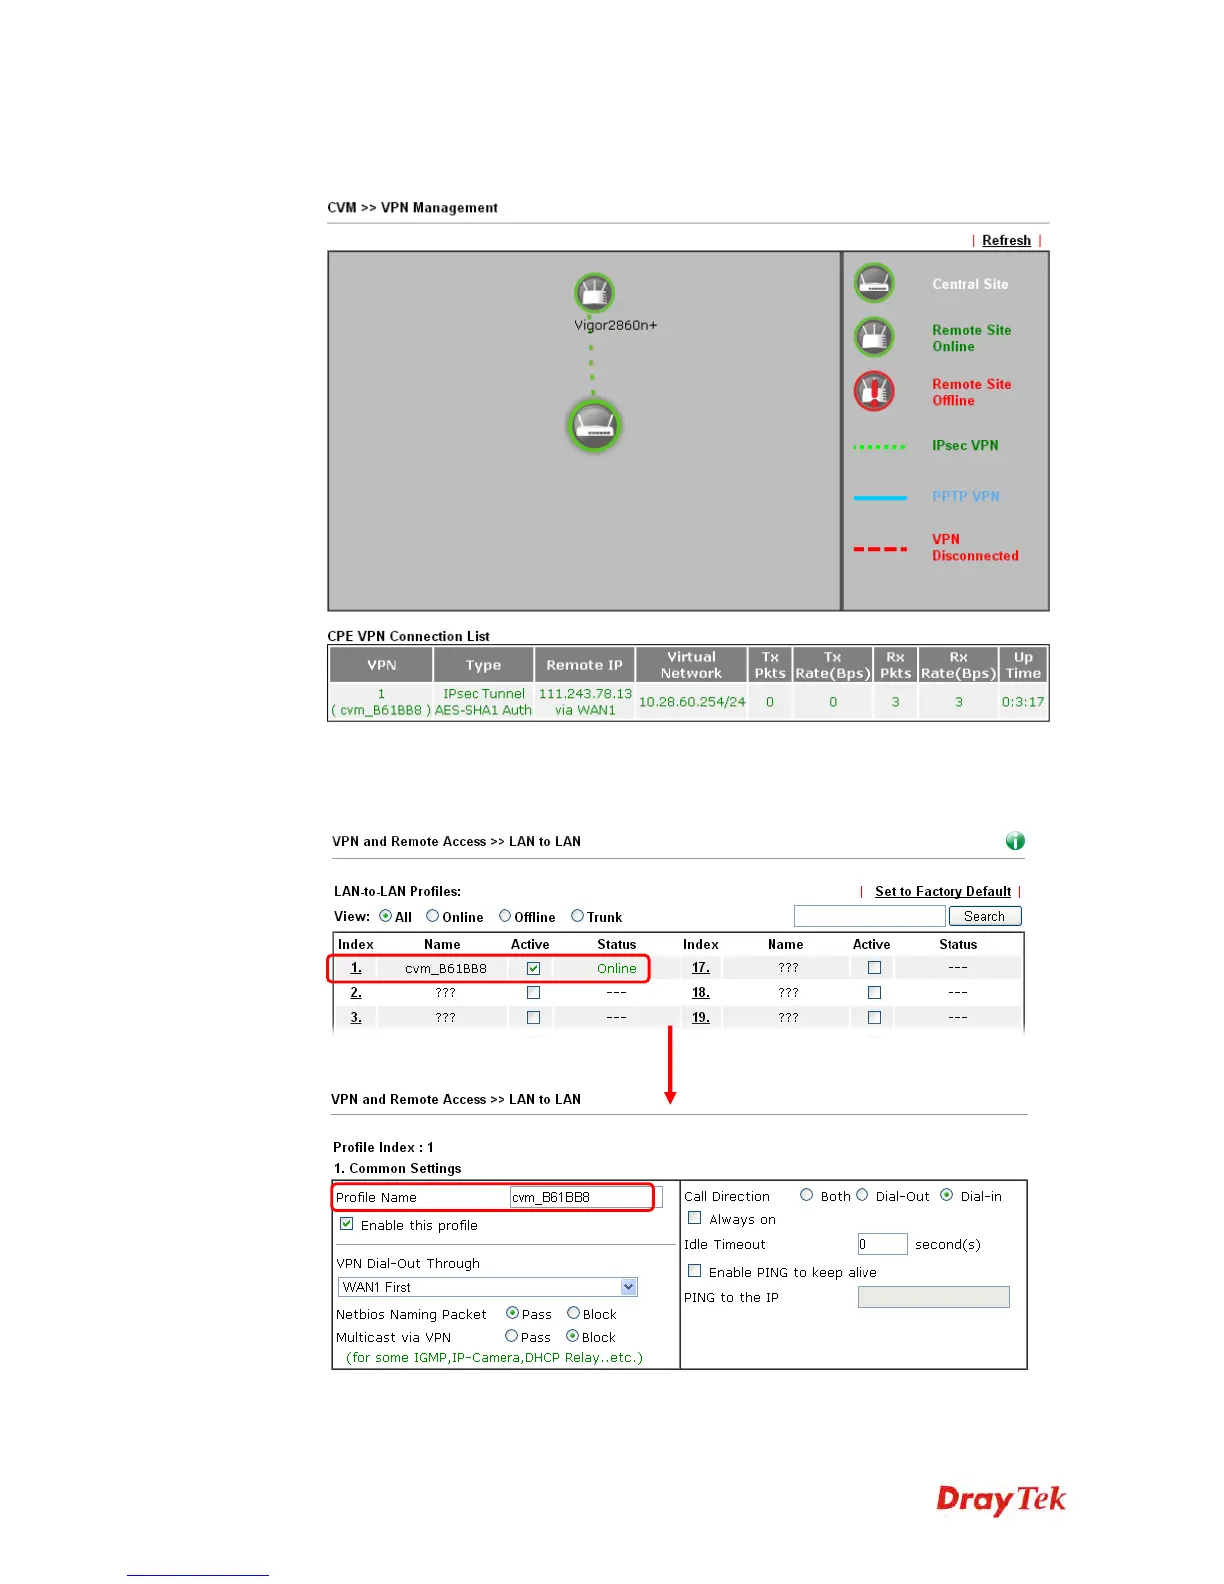Screen dimensions: 1224x1584
Task: Refresh the VPN Management view
Action: coord(1006,240)
